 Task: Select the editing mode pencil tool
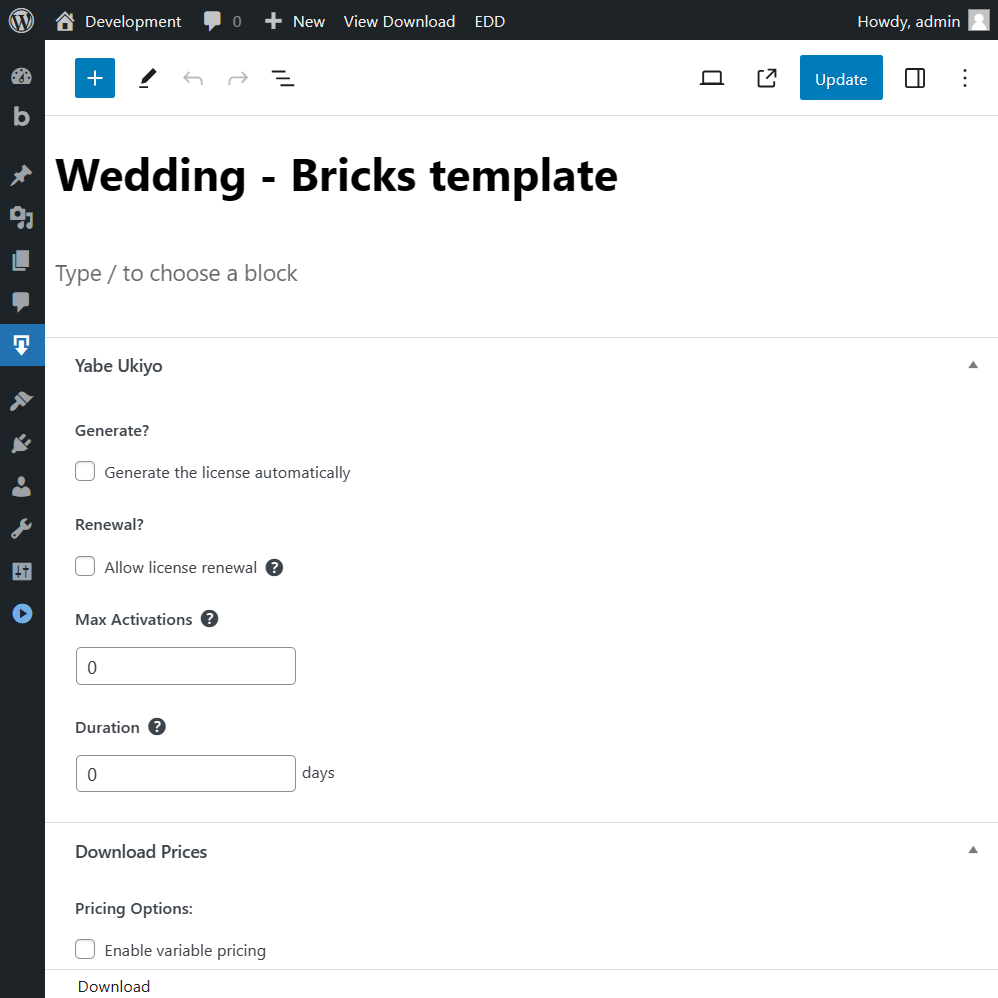147,77
